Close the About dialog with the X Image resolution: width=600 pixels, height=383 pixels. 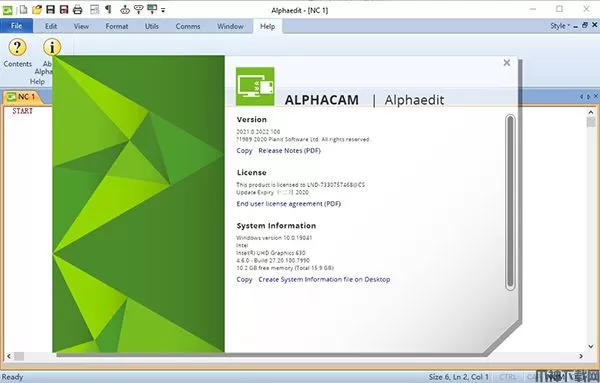coord(507,63)
